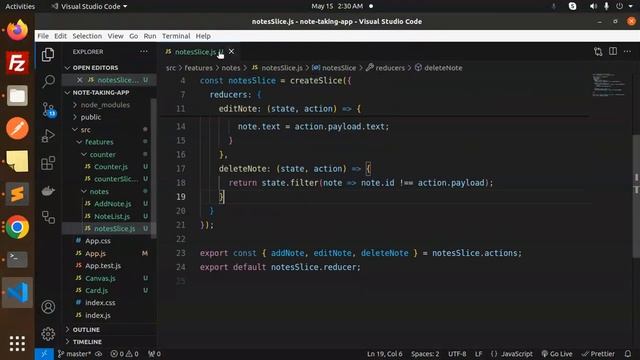The image size is (640, 360).
Task: Click Prettier in status bar
Action: click(598, 354)
